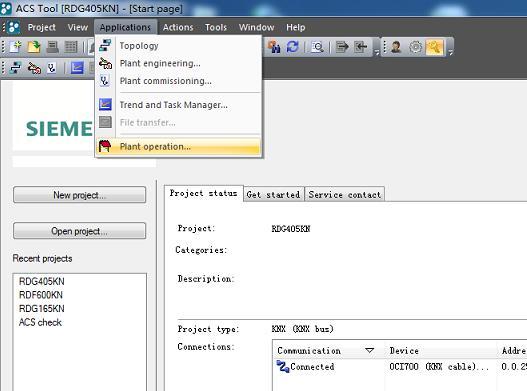This screenshot has height=391, width=527.
Task: Switch to the Service contact tab
Action: pyautogui.click(x=344, y=194)
